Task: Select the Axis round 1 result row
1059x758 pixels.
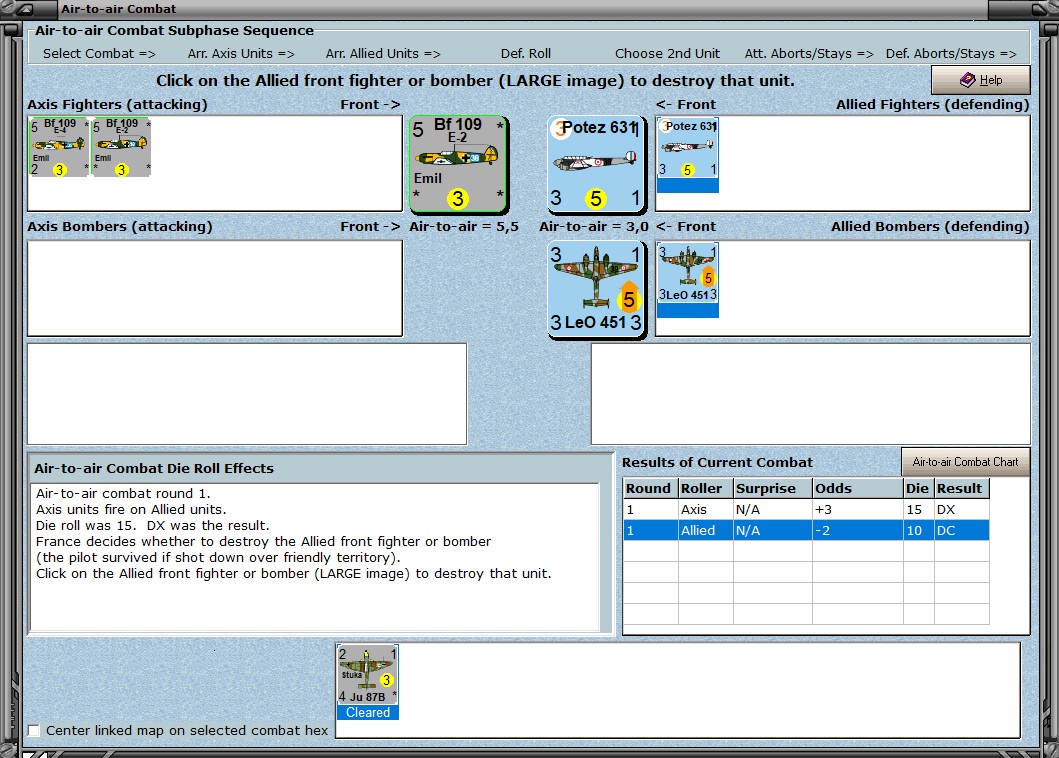Action: [806, 509]
